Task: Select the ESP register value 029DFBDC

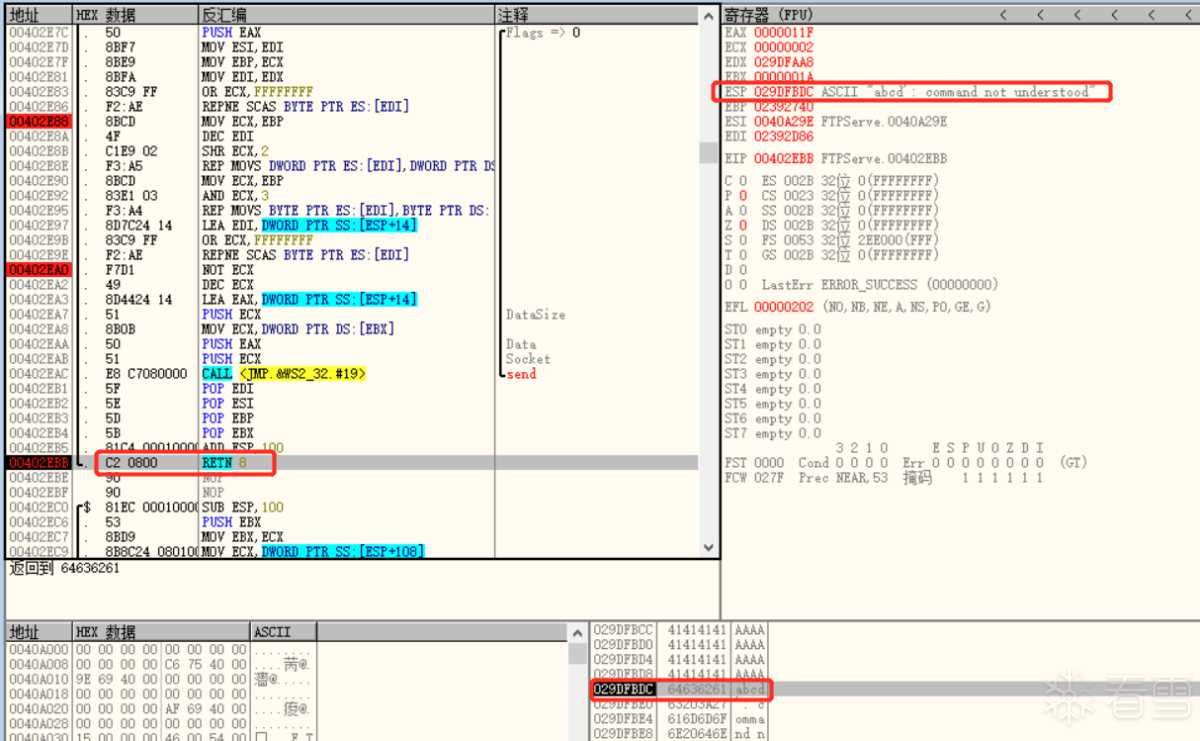Action: [784, 92]
